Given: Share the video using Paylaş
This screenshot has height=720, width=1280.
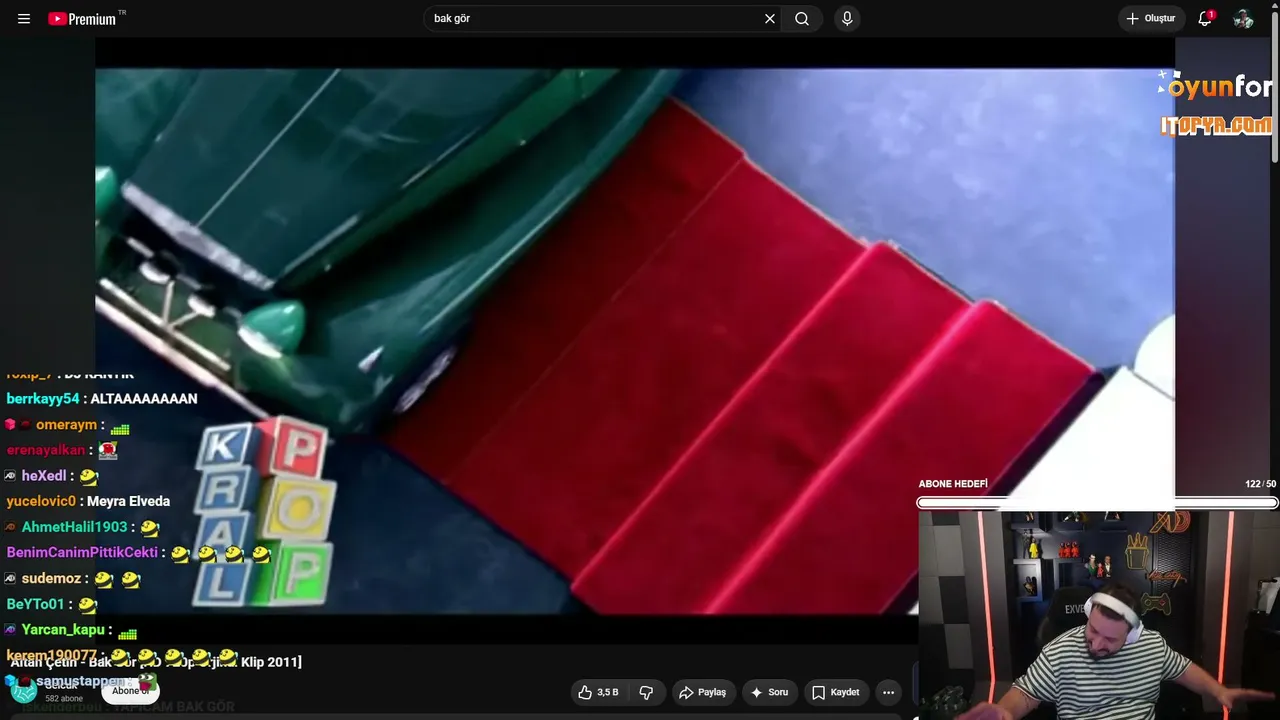Looking at the screenshot, I should click(x=702, y=692).
